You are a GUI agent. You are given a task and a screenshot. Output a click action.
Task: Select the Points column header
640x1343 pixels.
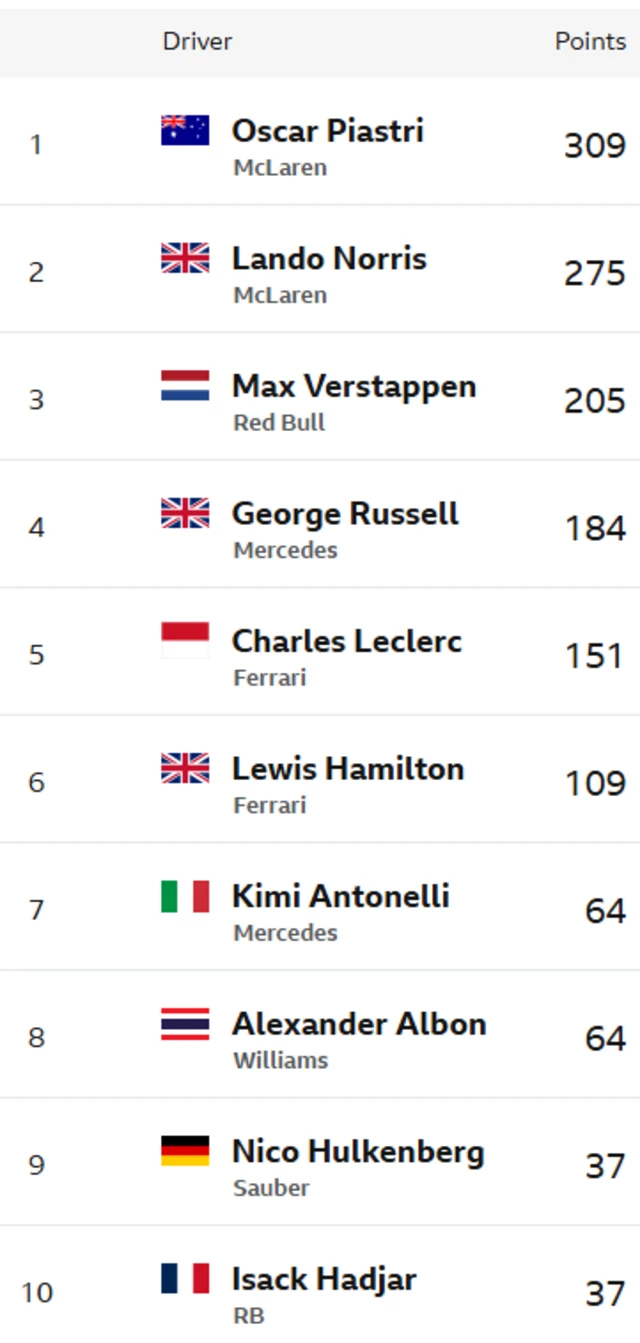(x=590, y=41)
